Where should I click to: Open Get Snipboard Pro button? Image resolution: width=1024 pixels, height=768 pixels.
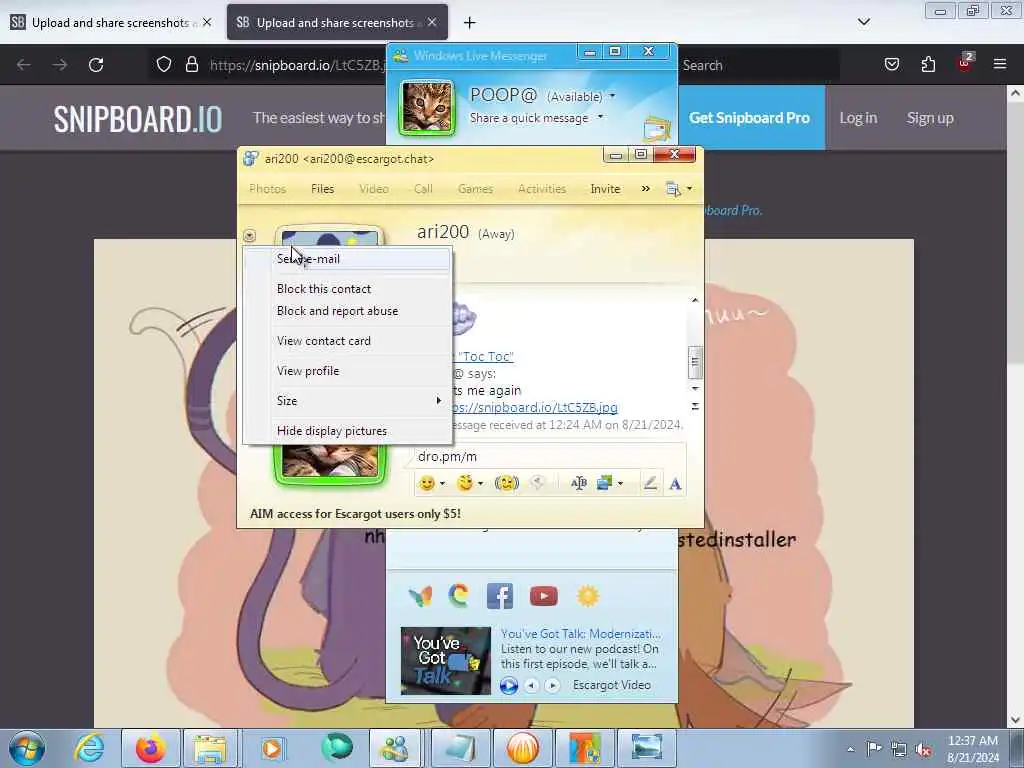tap(750, 118)
